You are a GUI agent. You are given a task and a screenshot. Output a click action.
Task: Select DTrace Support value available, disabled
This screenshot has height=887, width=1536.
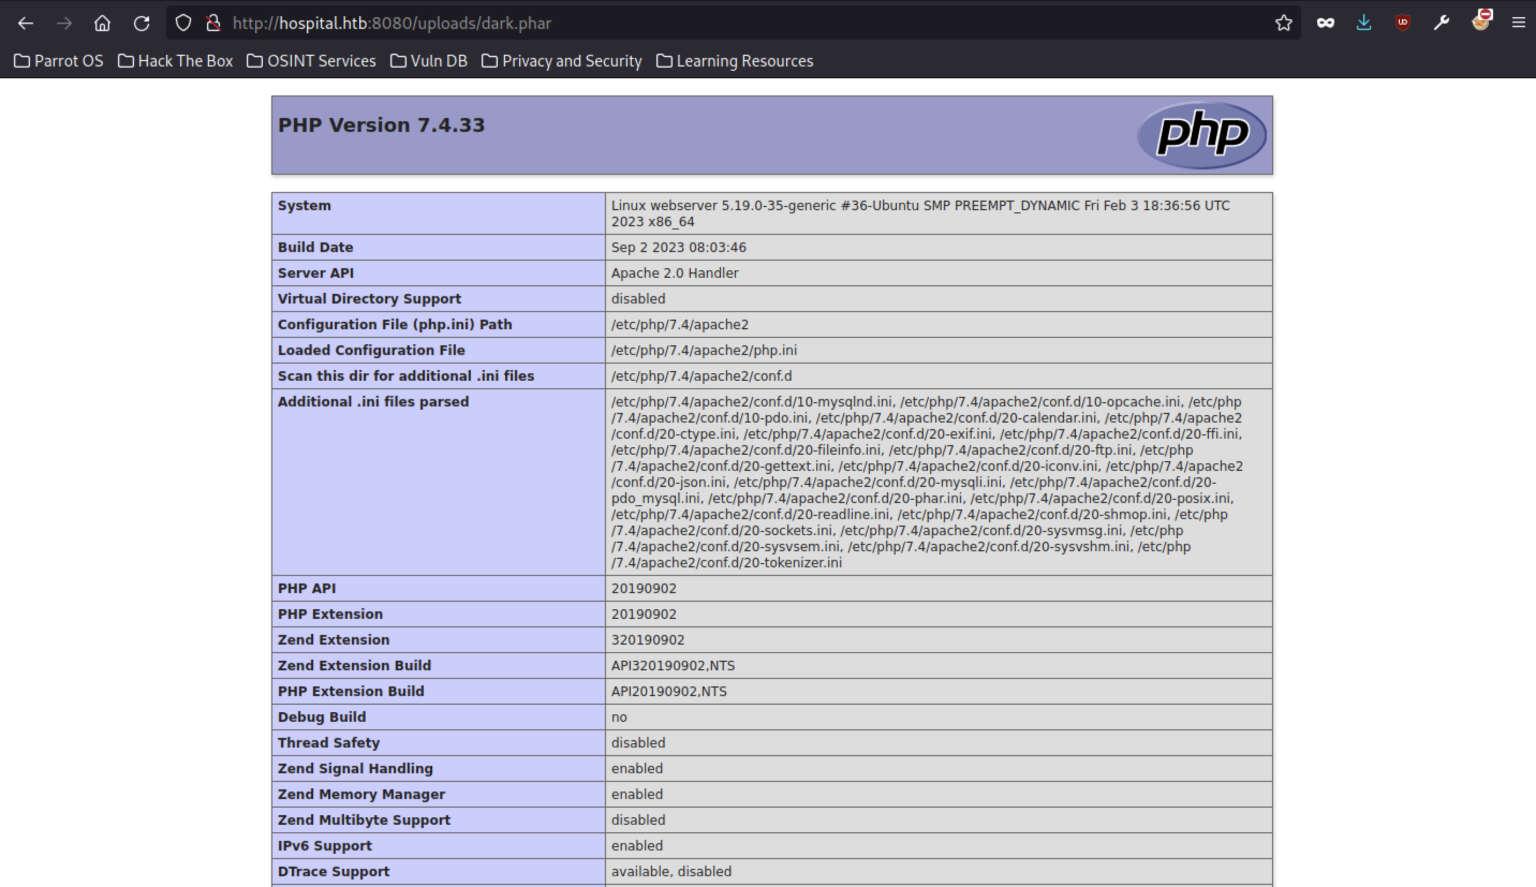pyautogui.click(x=671, y=872)
